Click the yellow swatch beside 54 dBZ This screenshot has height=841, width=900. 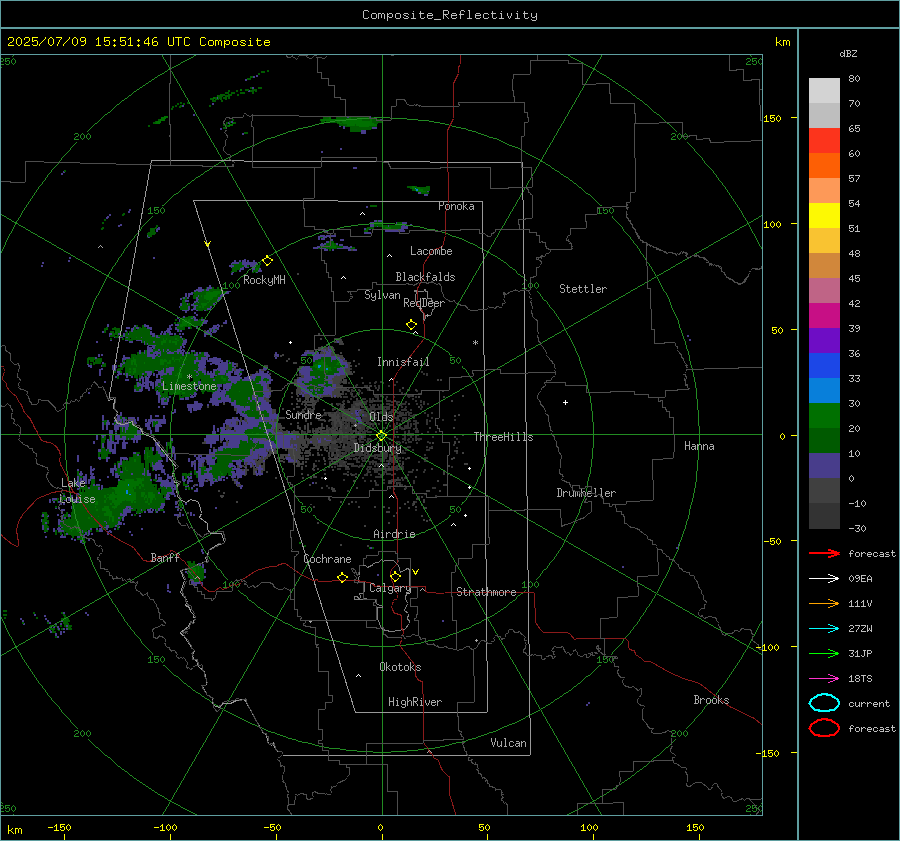(824, 215)
